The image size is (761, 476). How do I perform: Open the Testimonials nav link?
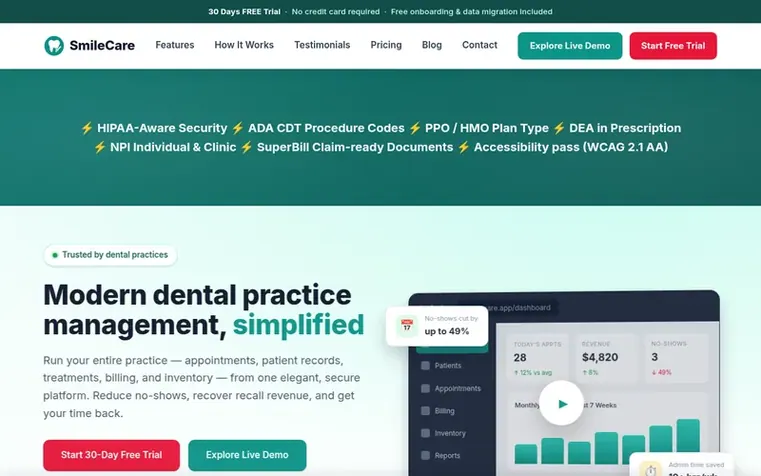tap(322, 45)
